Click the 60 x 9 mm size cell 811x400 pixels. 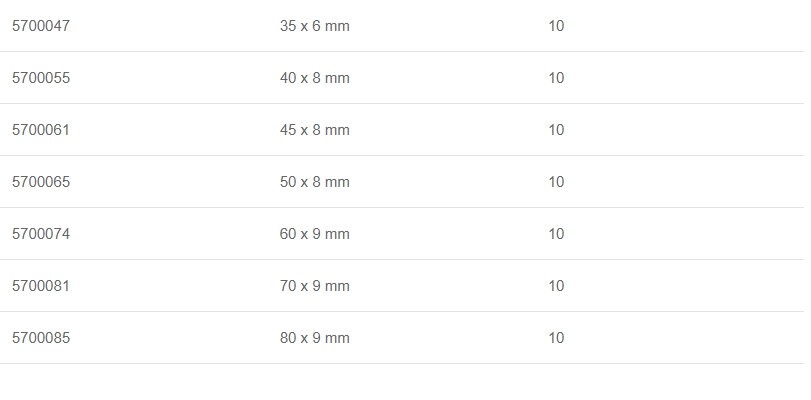pyautogui.click(x=314, y=234)
